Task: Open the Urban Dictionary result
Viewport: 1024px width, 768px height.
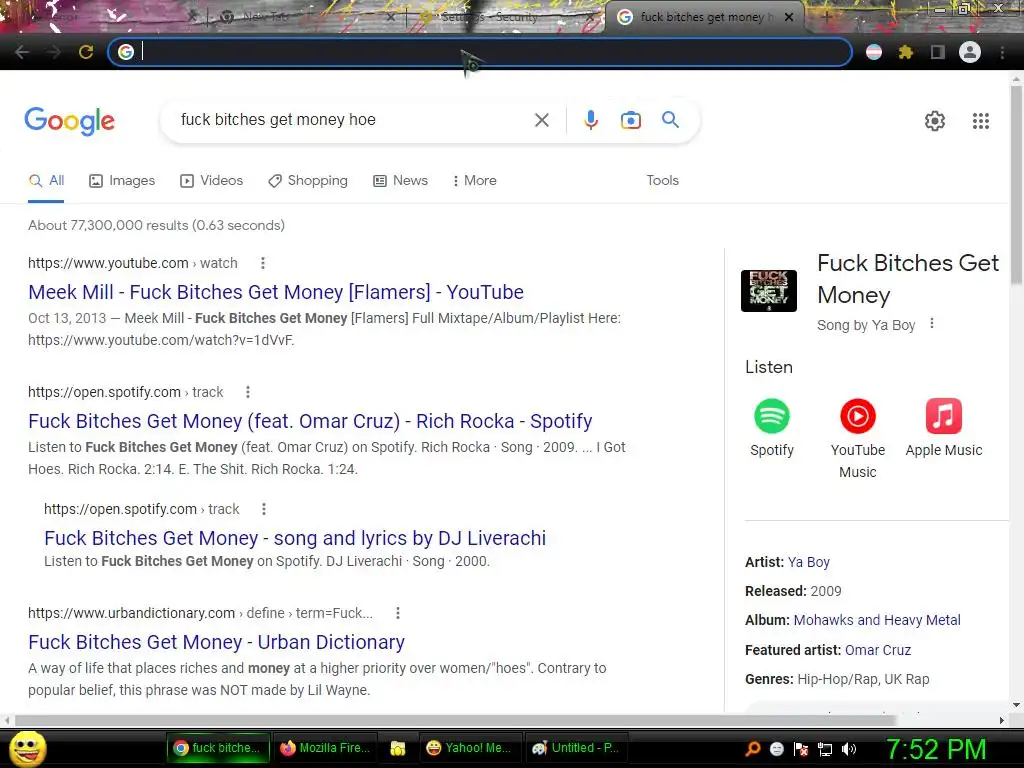Action: pos(216,642)
